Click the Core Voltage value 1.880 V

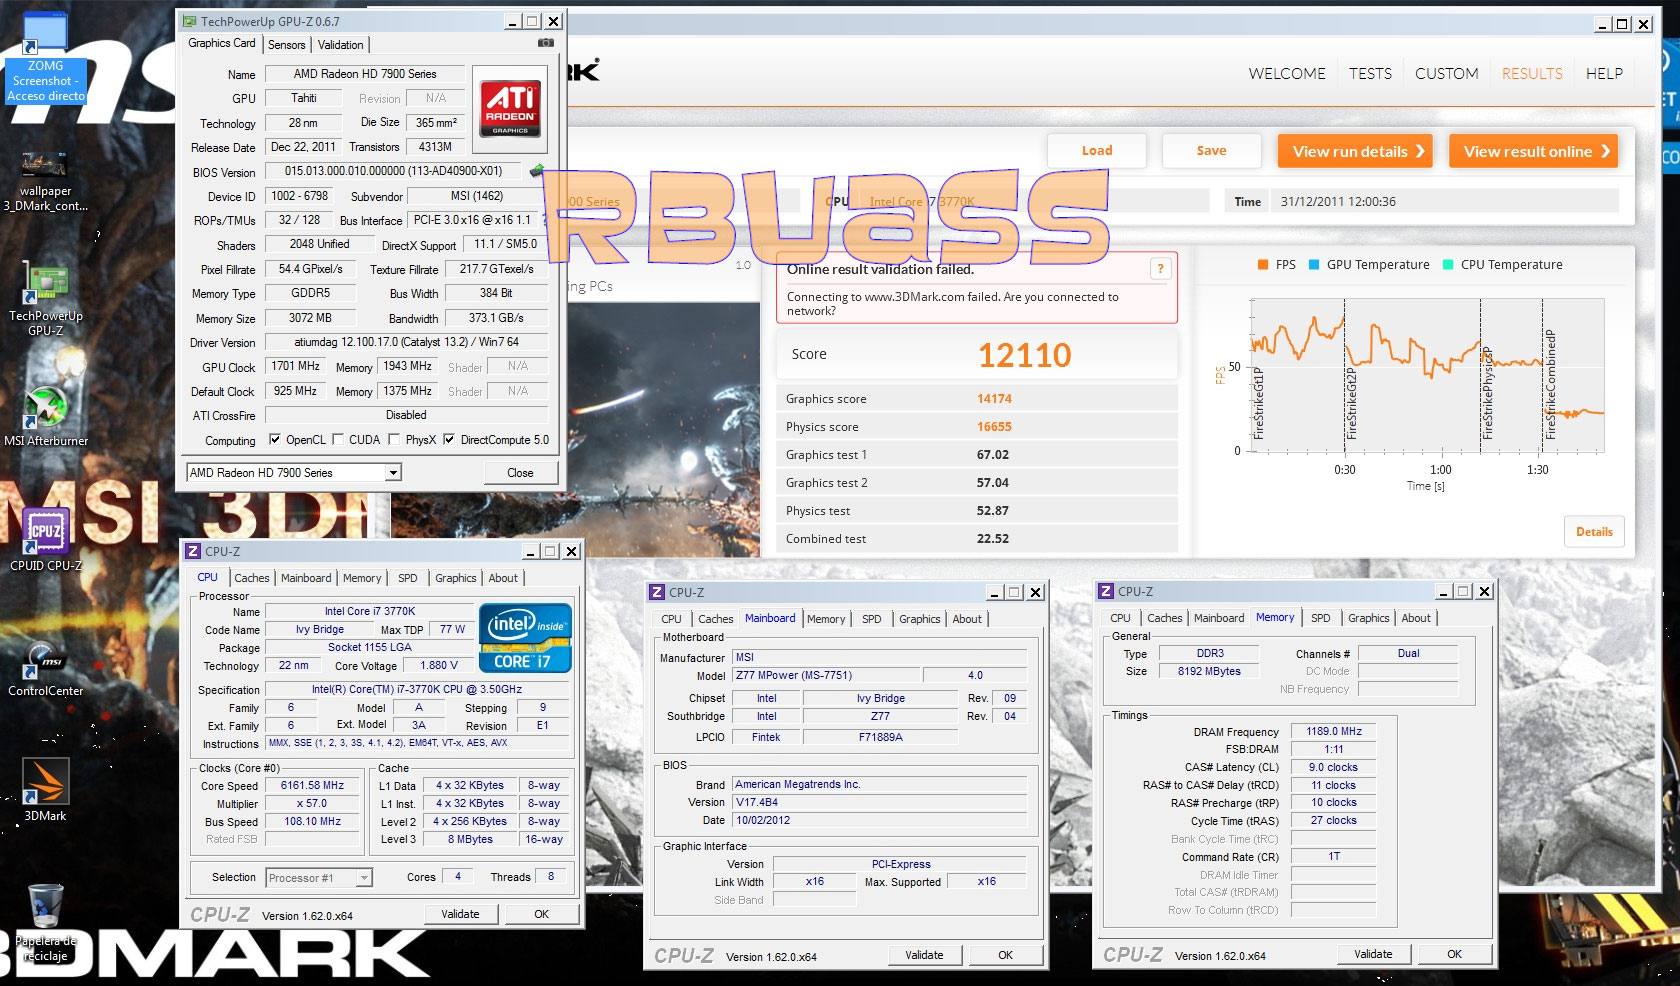click(x=440, y=665)
